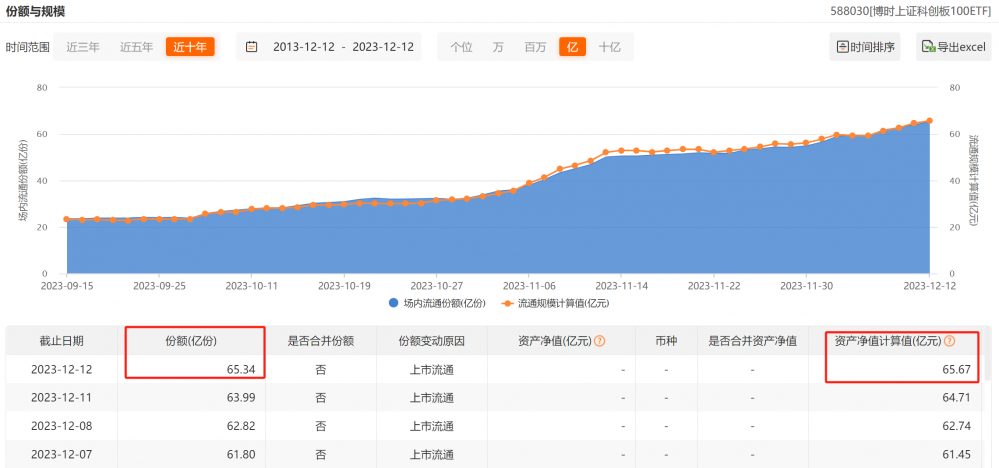Click help icon next to 资产净值计算值(亿元)

[x=949, y=341]
